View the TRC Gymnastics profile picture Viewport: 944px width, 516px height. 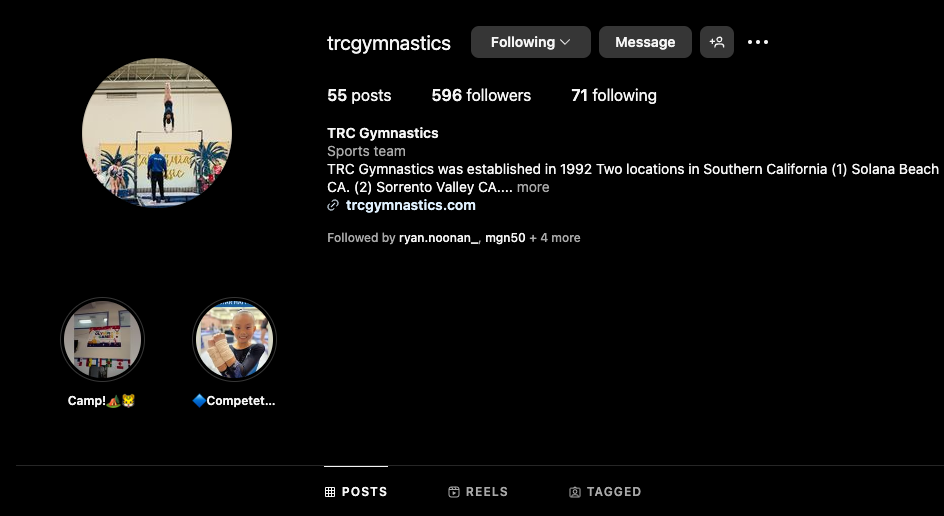[157, 132]
